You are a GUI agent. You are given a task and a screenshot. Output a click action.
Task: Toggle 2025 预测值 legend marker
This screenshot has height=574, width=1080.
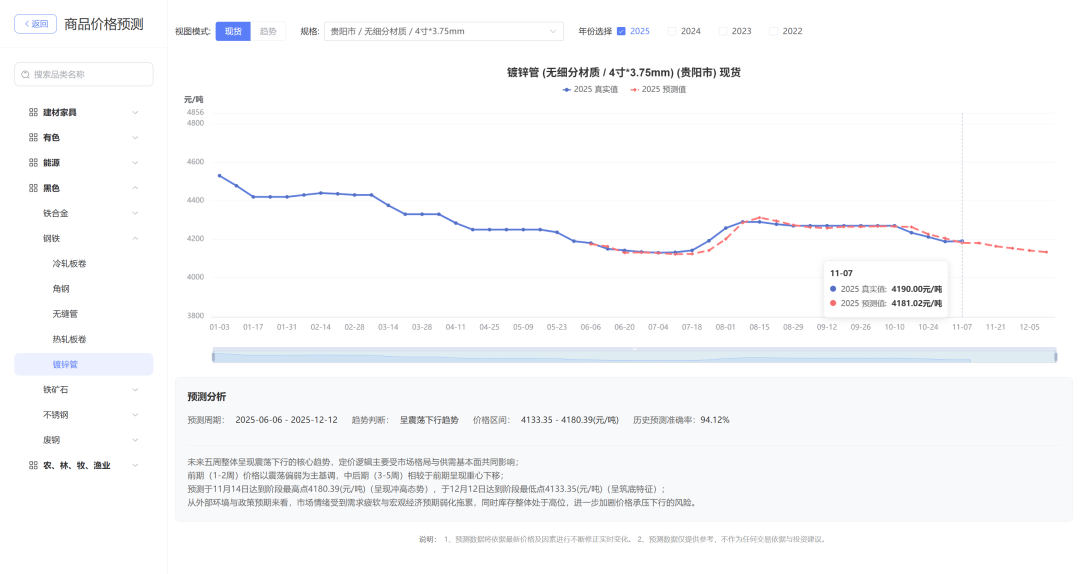(x=635, y=90)
